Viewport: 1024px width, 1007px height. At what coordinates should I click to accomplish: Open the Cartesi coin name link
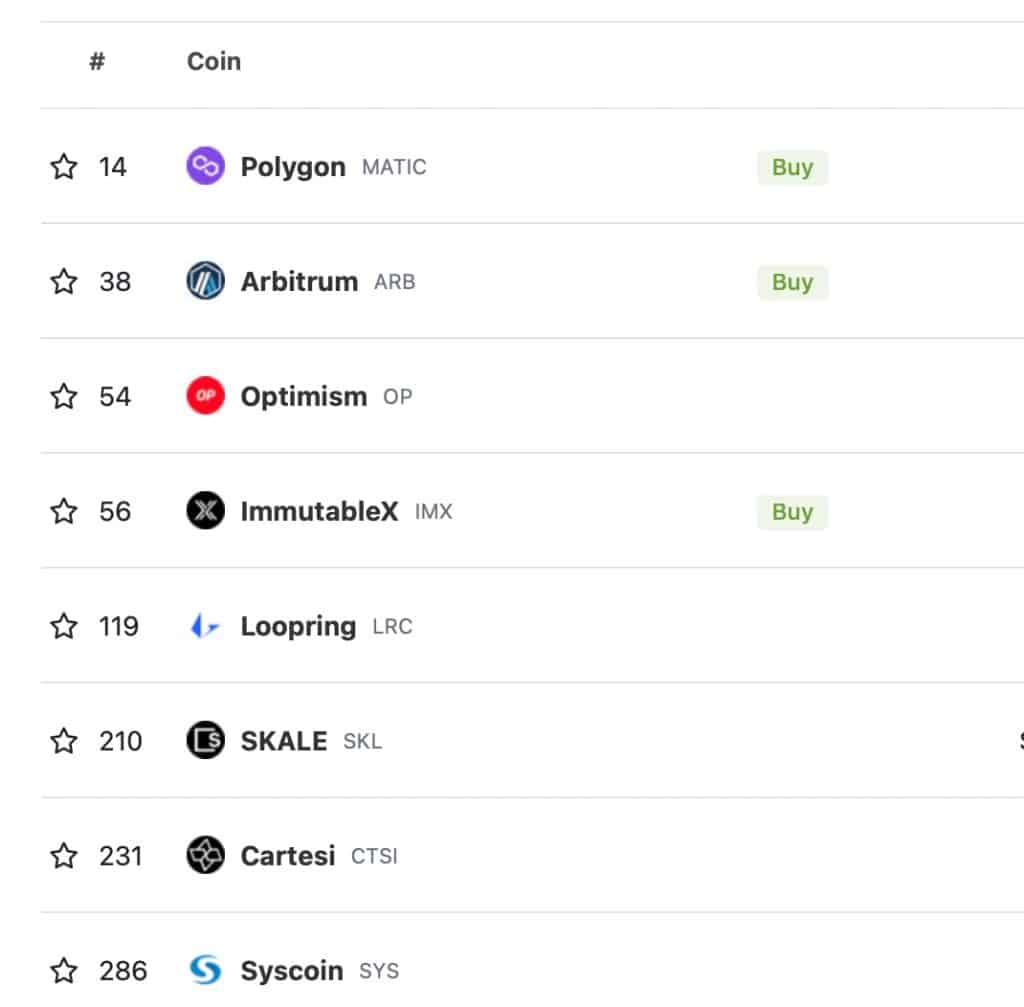(288, 856)
